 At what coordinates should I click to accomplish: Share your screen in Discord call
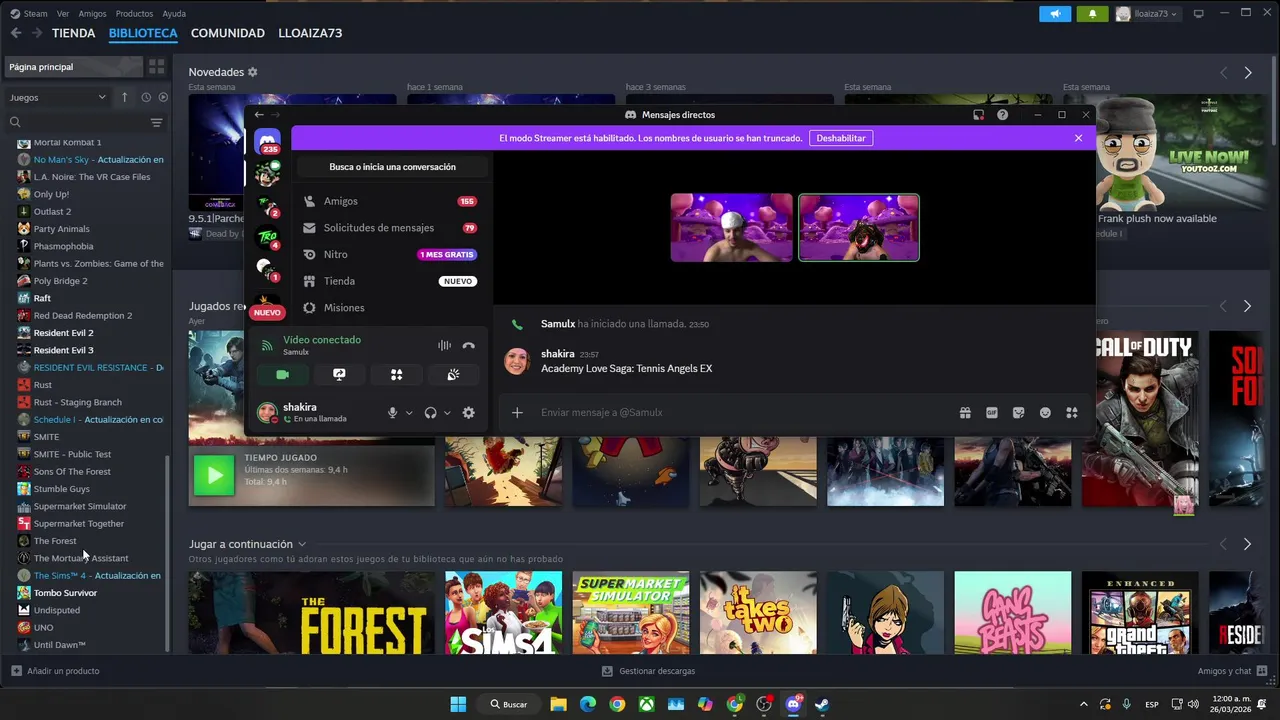(x=339, y=374)
